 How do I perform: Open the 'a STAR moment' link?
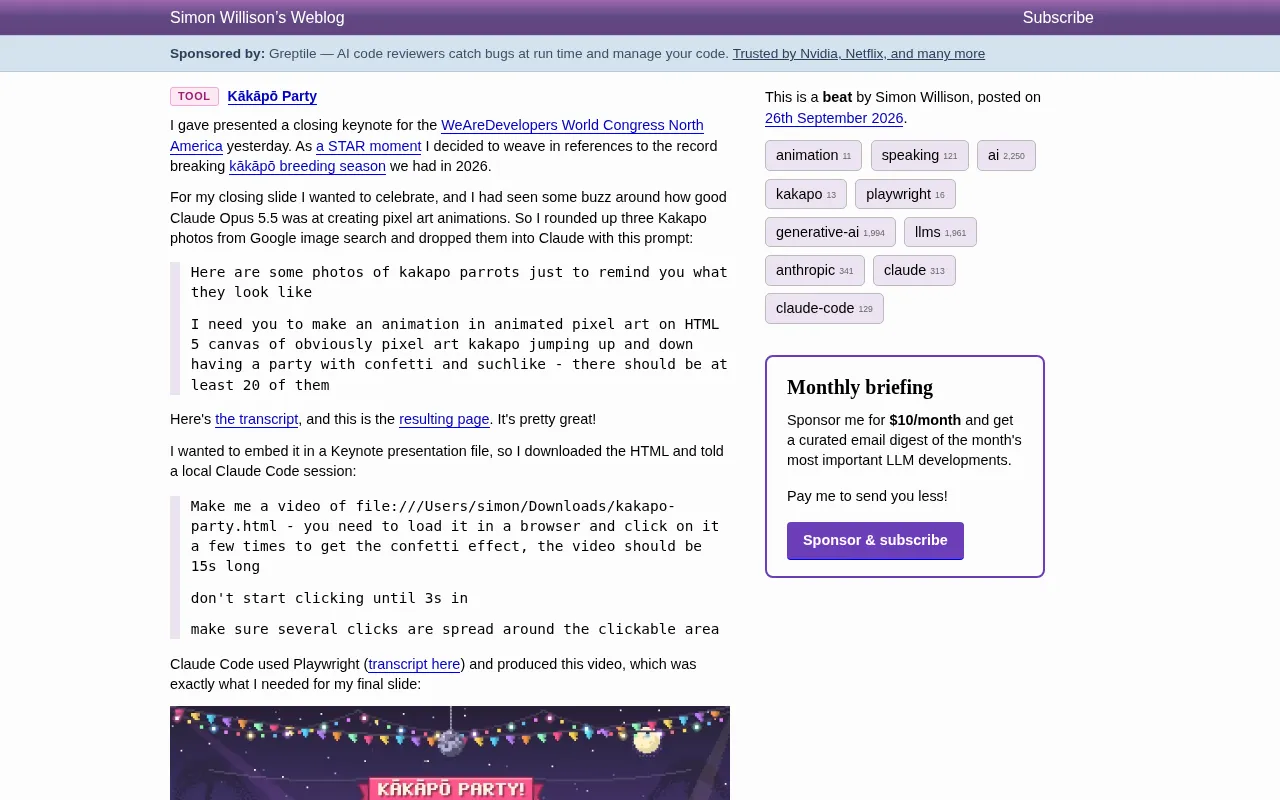pos(368,146)
